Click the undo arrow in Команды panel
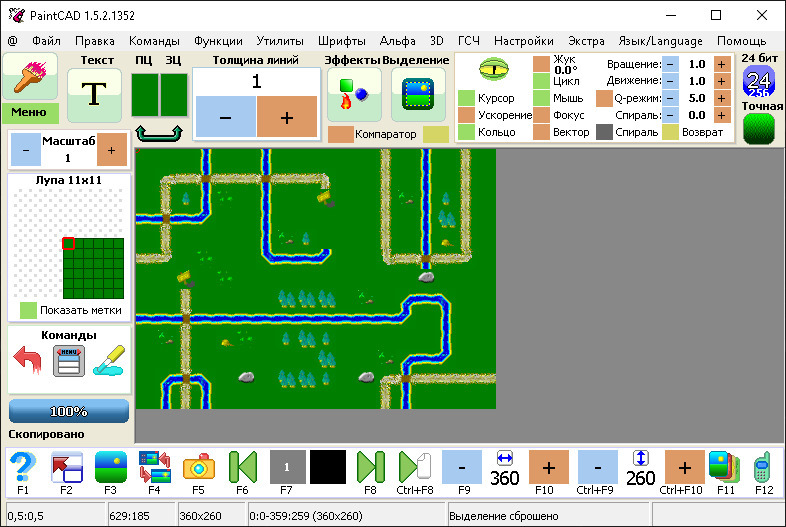Viewport: 786px width, 527px height. click(x=28, y=360)
